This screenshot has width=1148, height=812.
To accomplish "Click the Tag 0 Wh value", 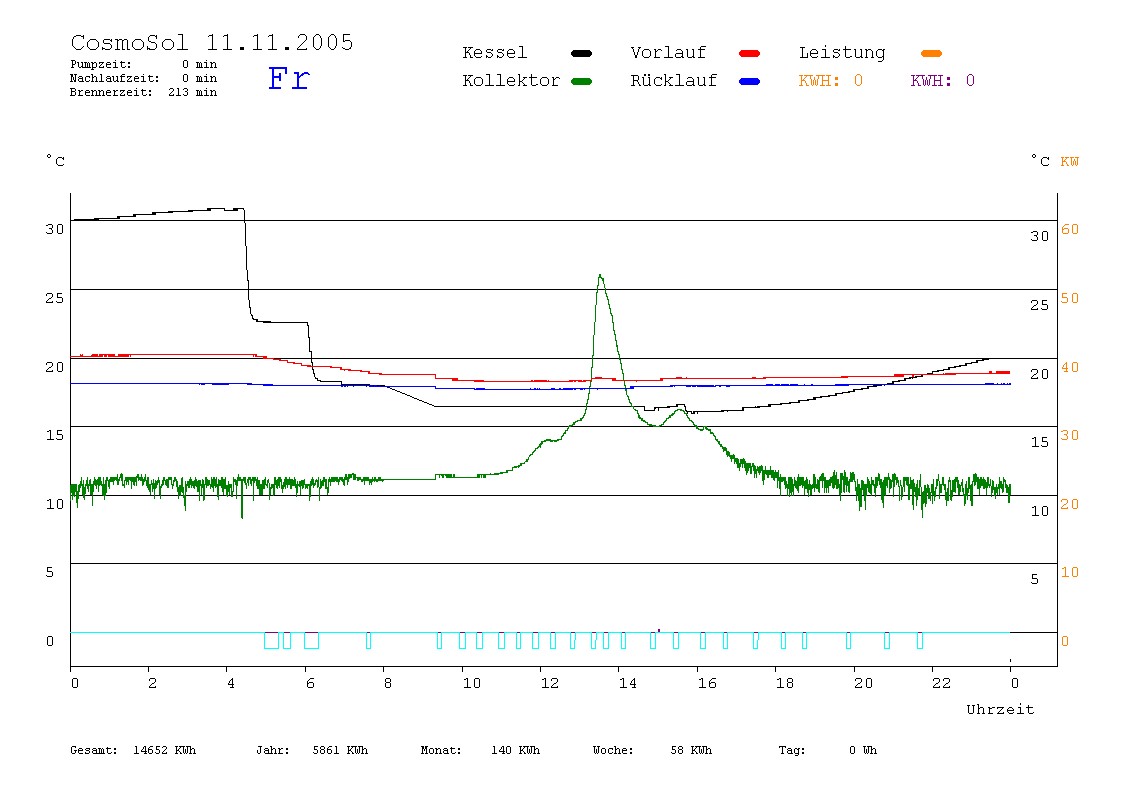I will coord(827,750).
